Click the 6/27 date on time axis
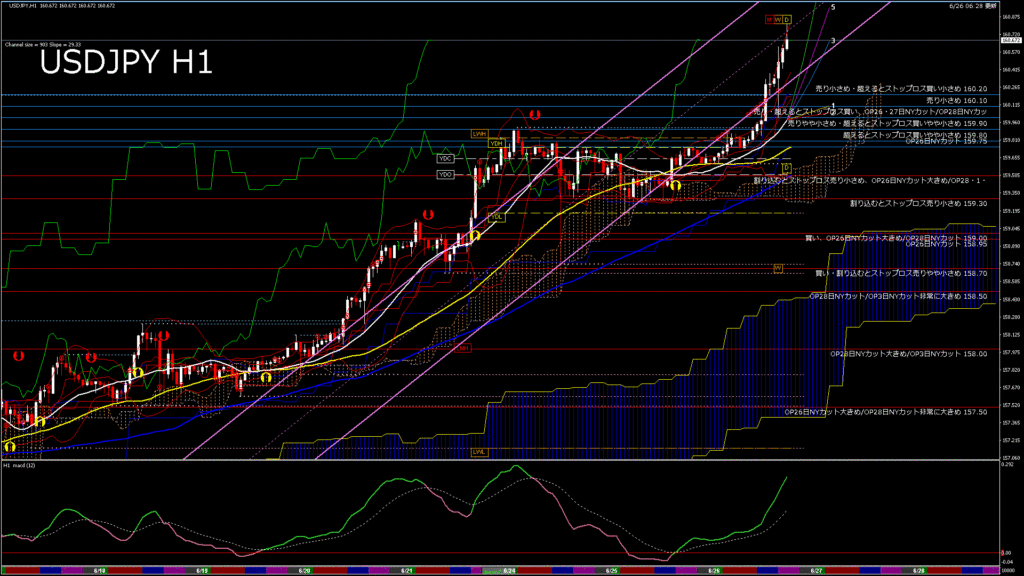This screenshot has width=1024, height=576. click(816, 571)
